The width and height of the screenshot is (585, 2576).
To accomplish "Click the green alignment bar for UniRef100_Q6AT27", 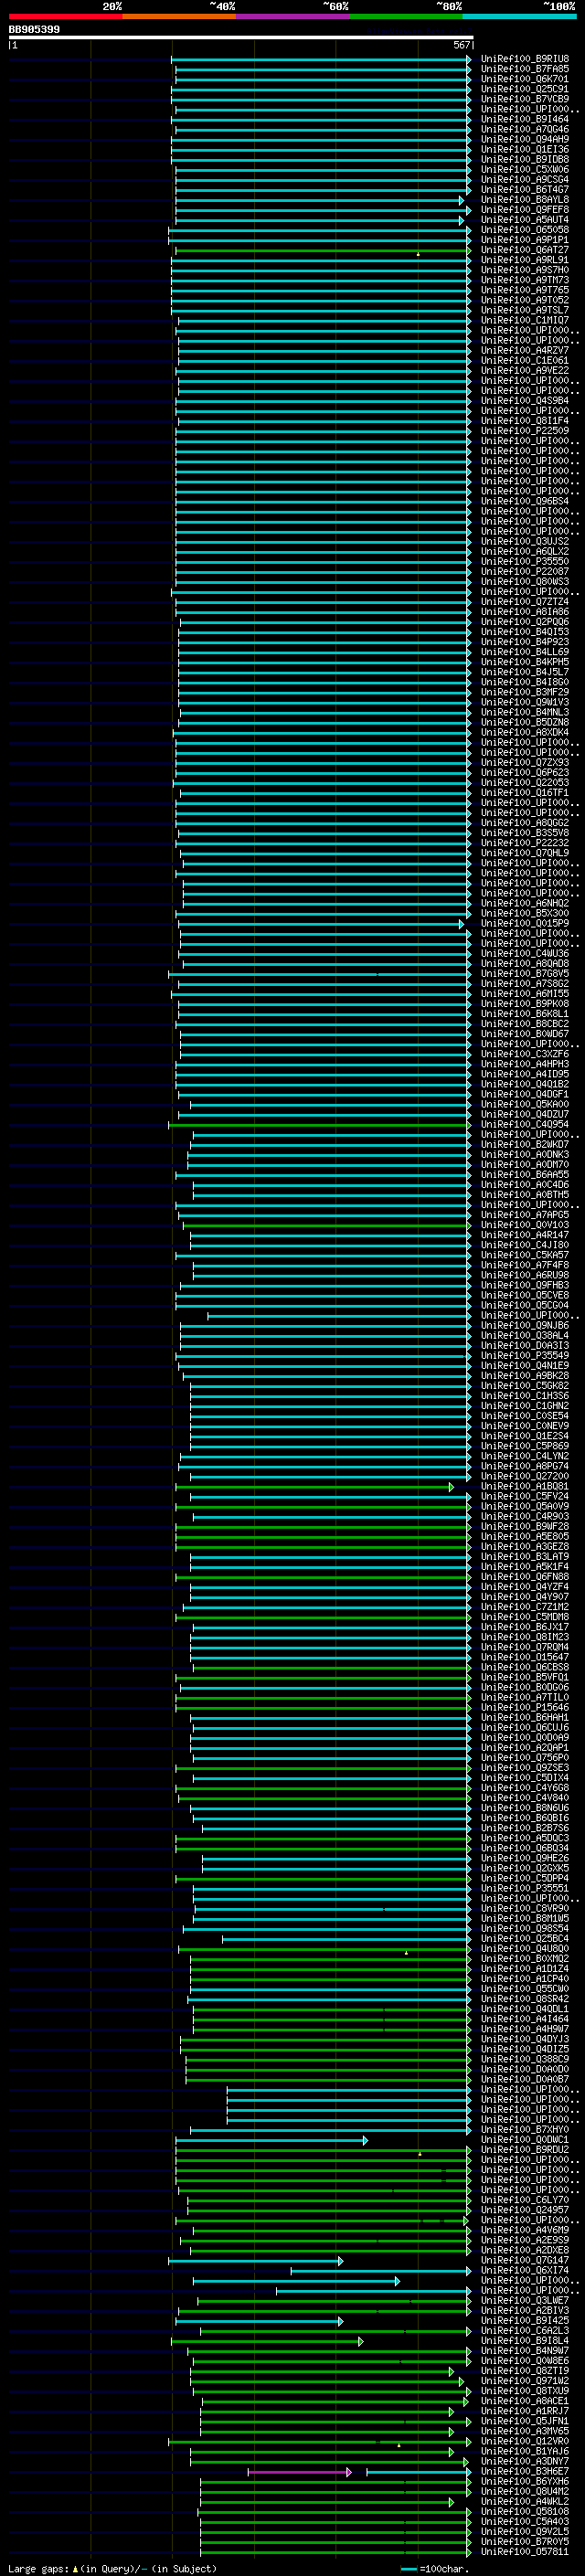I will [x=323, y=250].
